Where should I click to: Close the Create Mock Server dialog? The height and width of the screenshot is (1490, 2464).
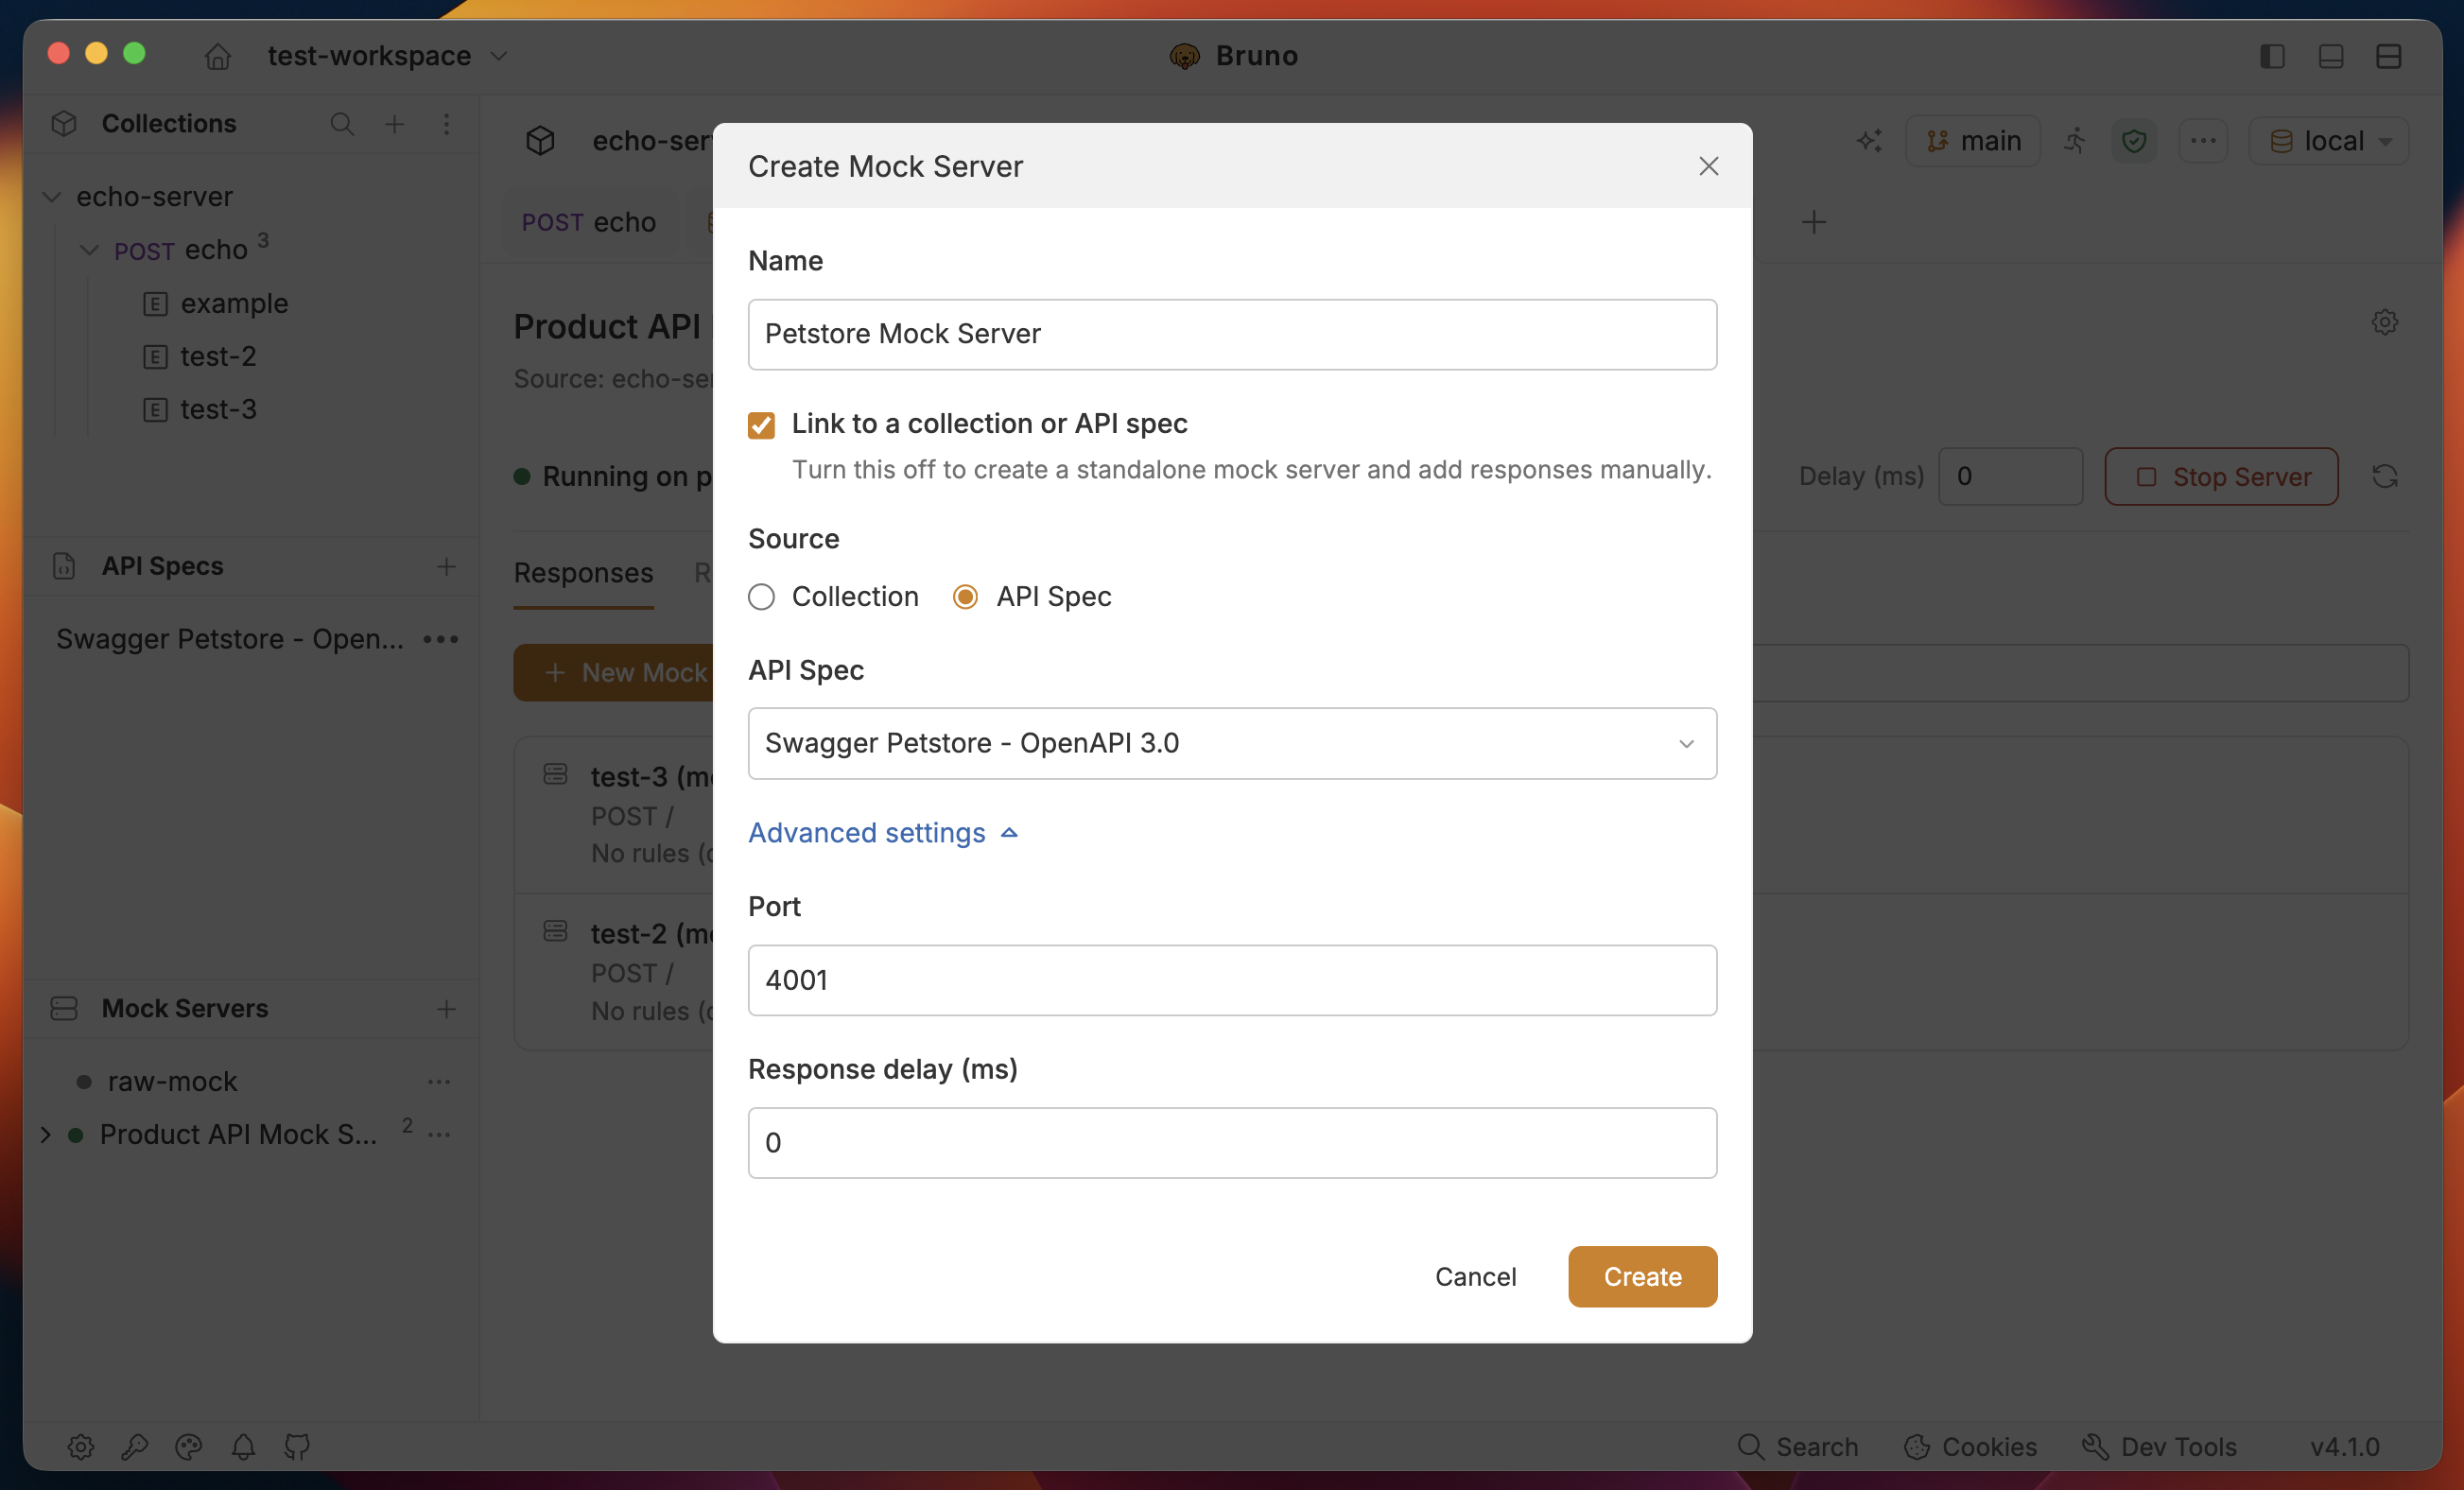(x=1709, y=166)
